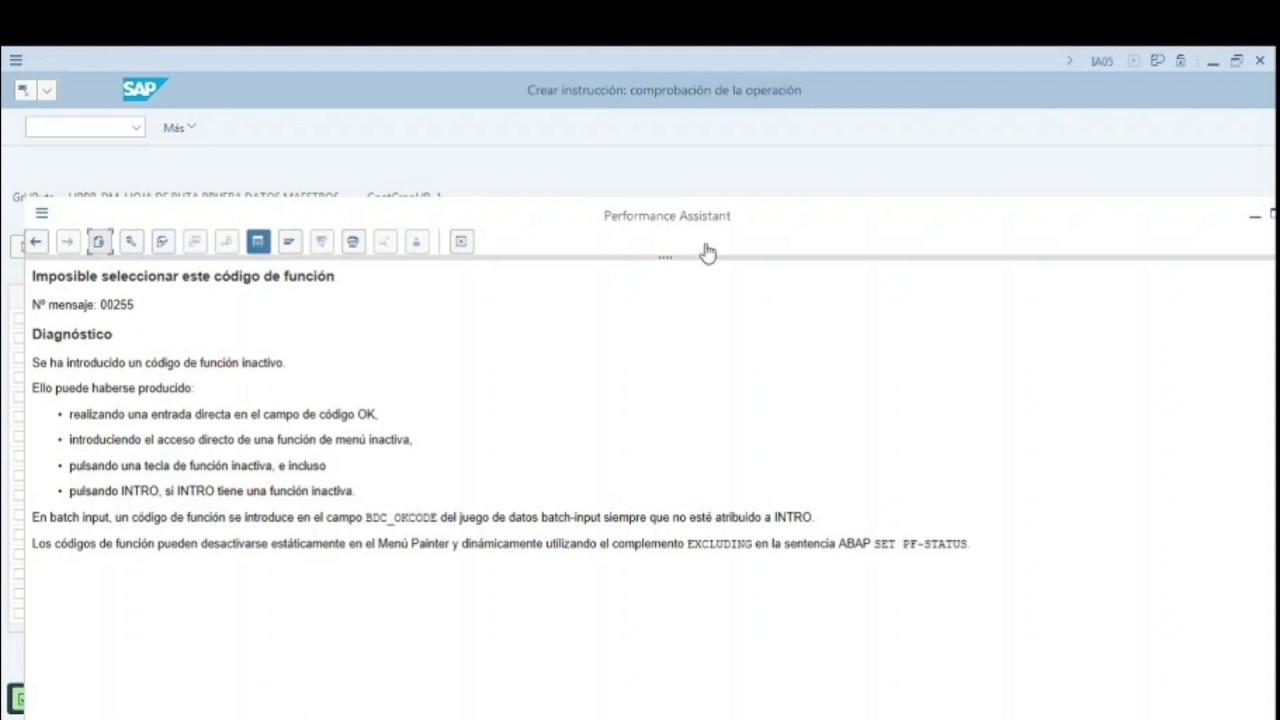Click the dimmed person icon in help toolbar
The image size is (1280, 720).
click(x=417, y=241)
